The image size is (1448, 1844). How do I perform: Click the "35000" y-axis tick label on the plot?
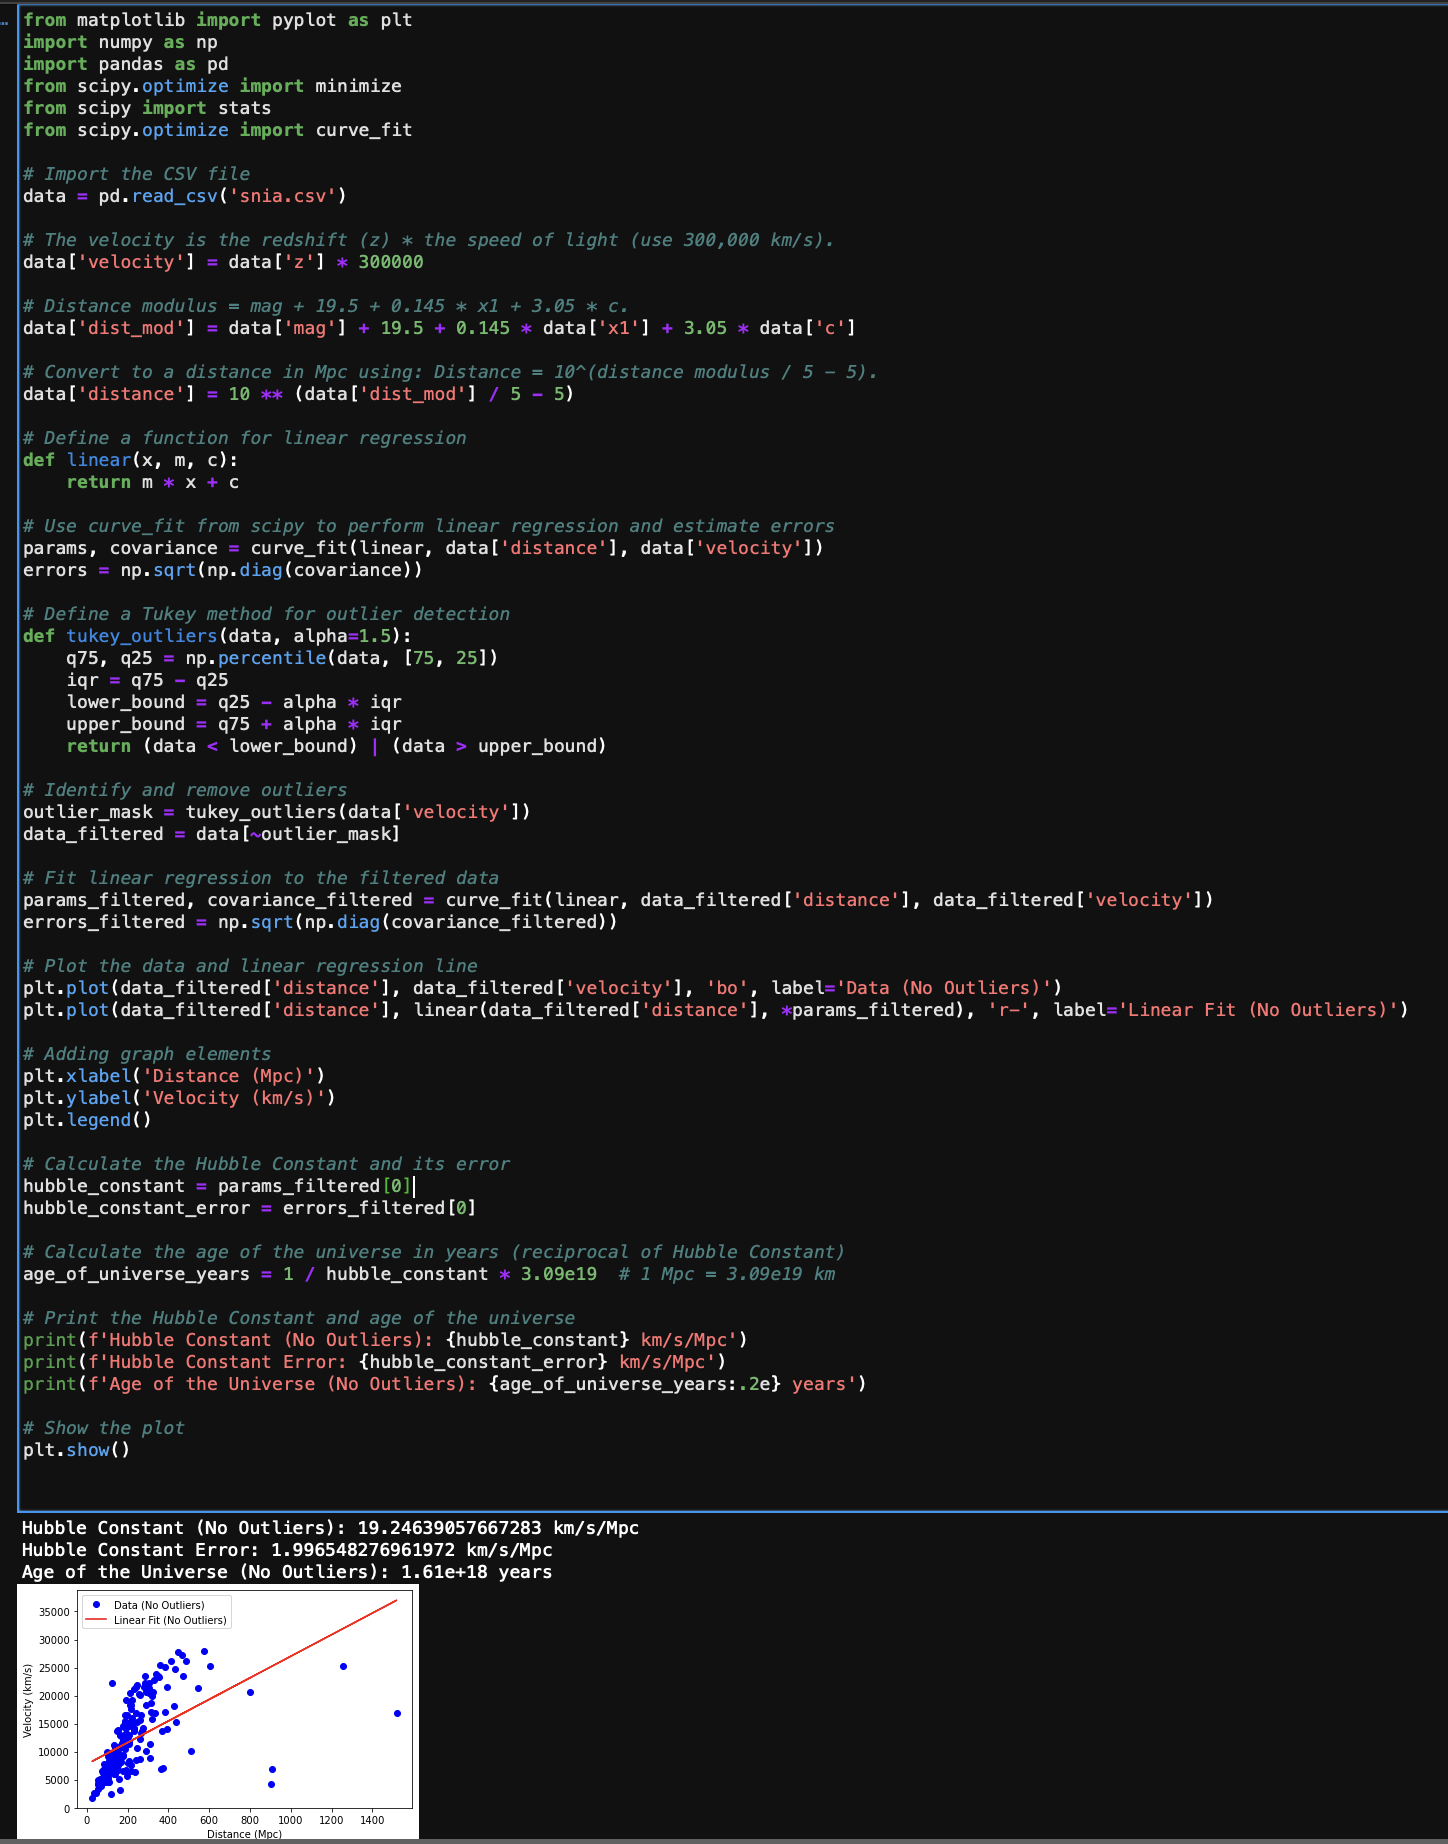pos(54,1612)
